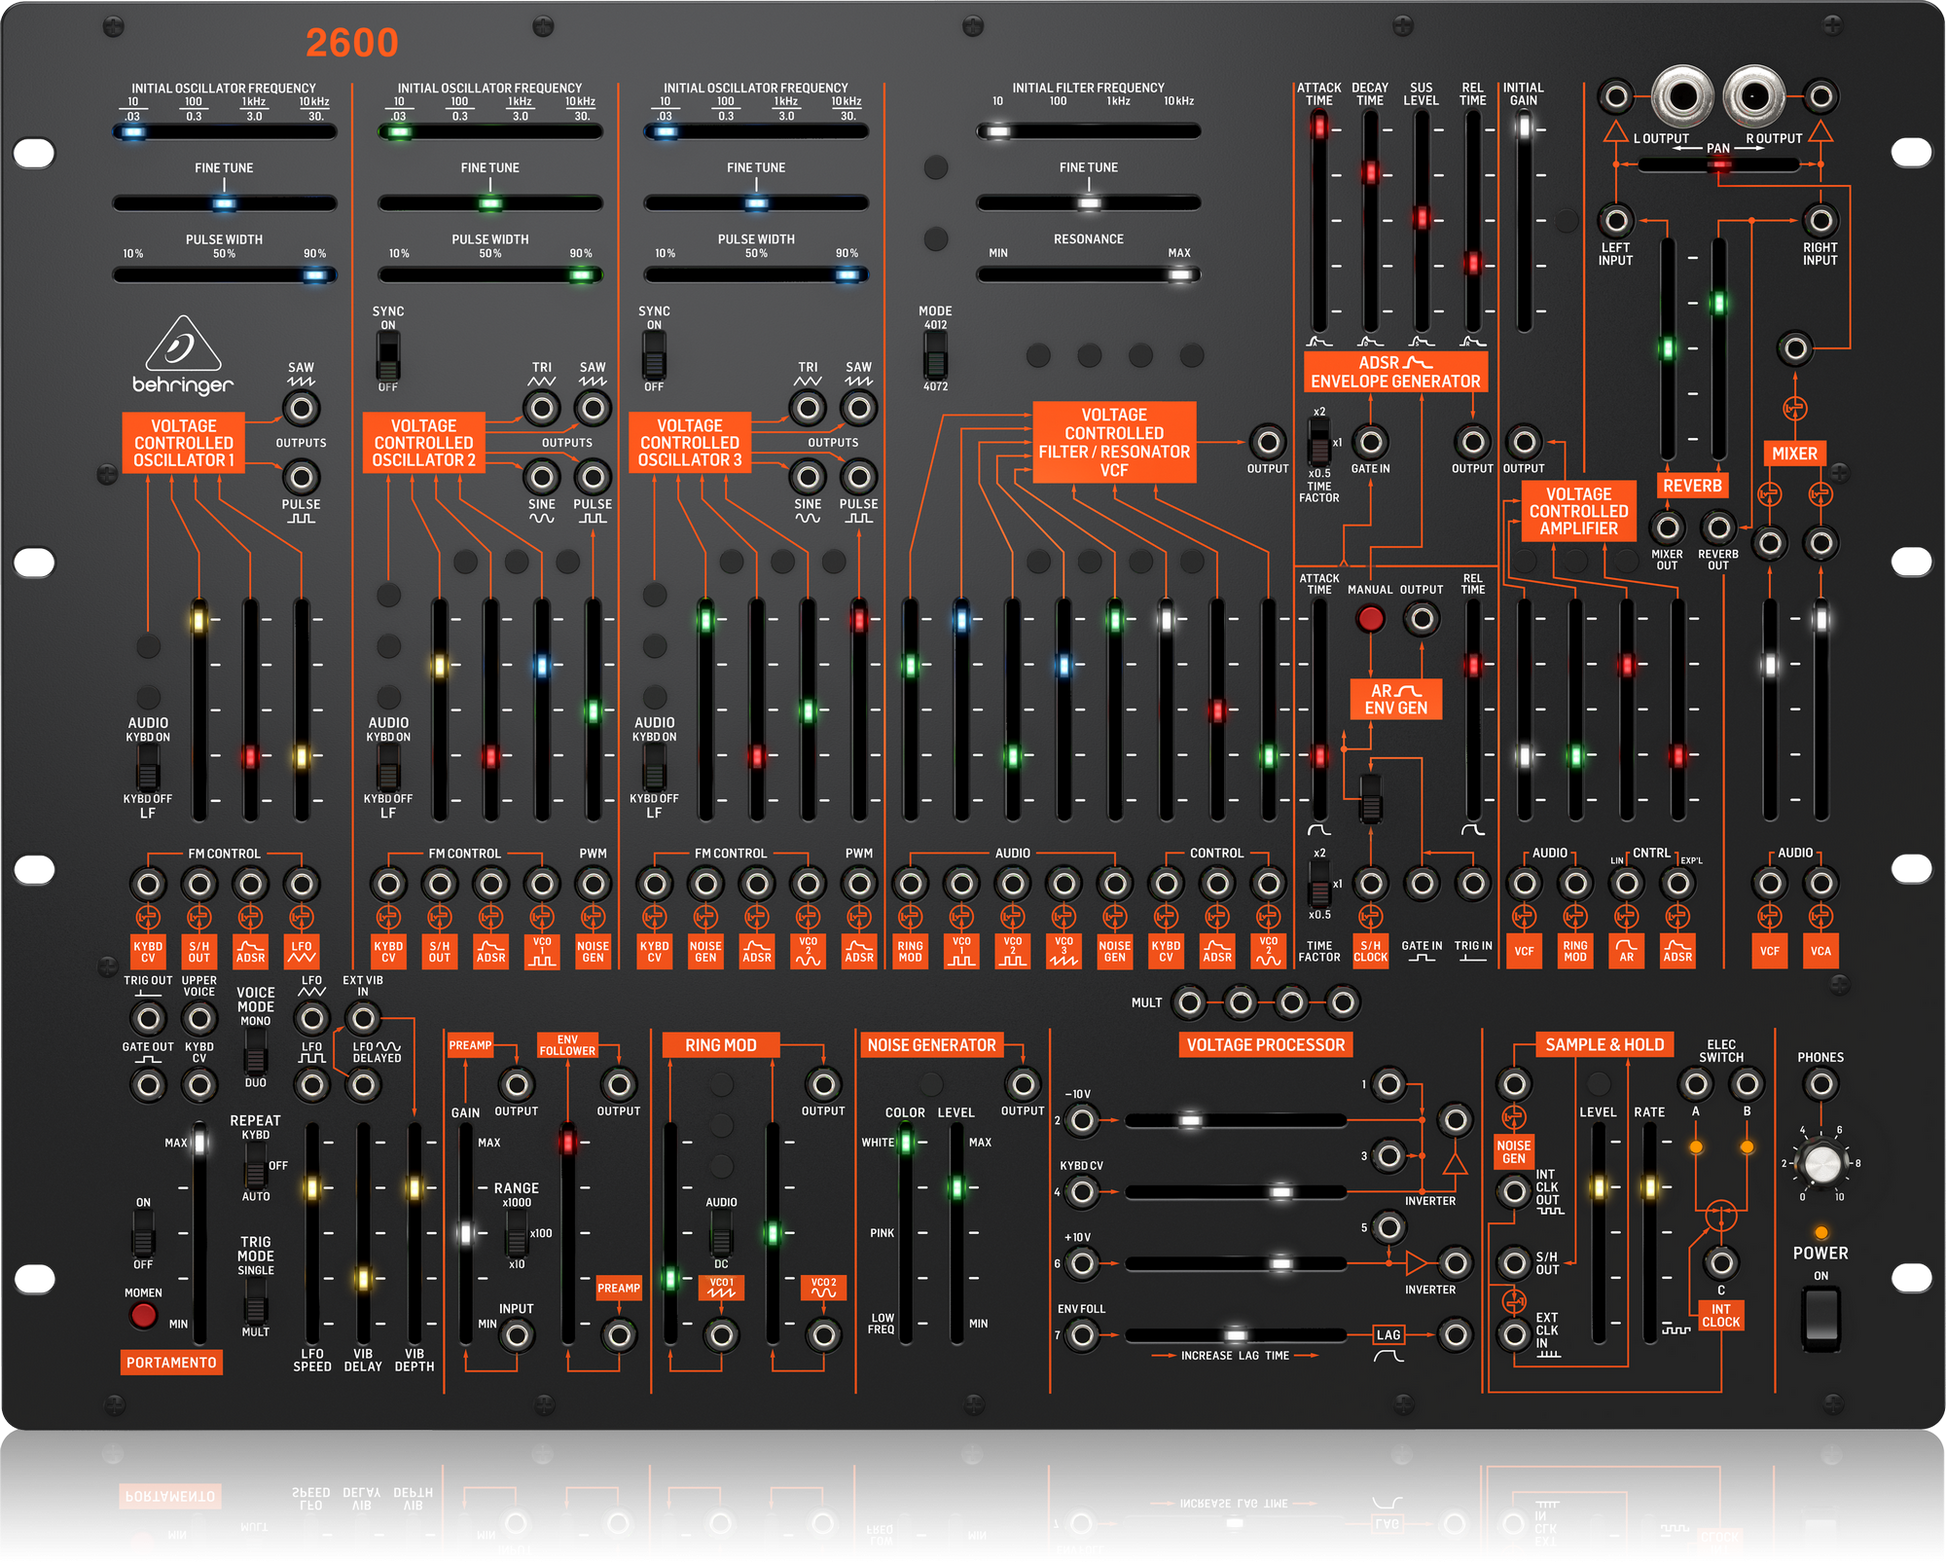Adjust the FINE TUNE slider on VCO 1
Screen dimensions: 1946x1565
tap(222, 203)
